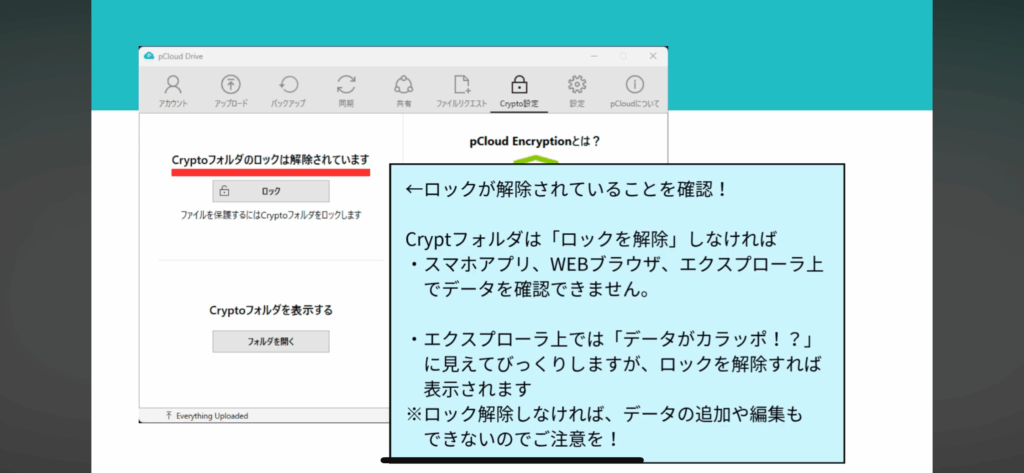Click the フォルダを開く button
This screenshot has height=473, width=1024.
(x=271, y=342)
